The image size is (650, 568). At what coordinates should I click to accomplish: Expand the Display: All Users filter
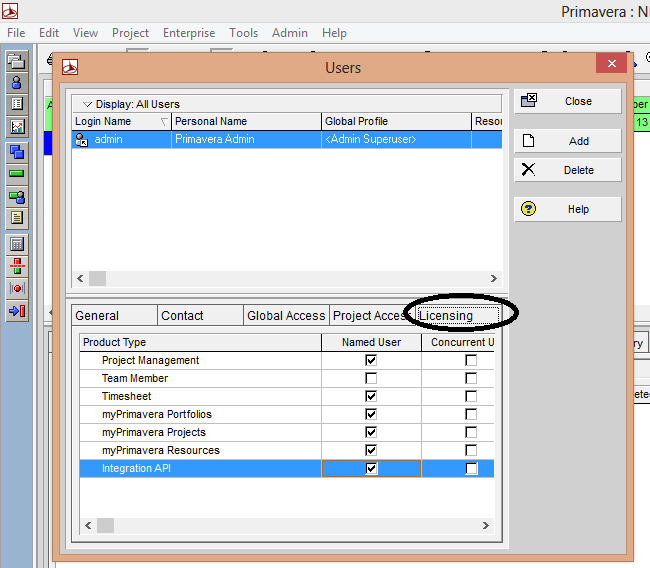tap(87, 104)
